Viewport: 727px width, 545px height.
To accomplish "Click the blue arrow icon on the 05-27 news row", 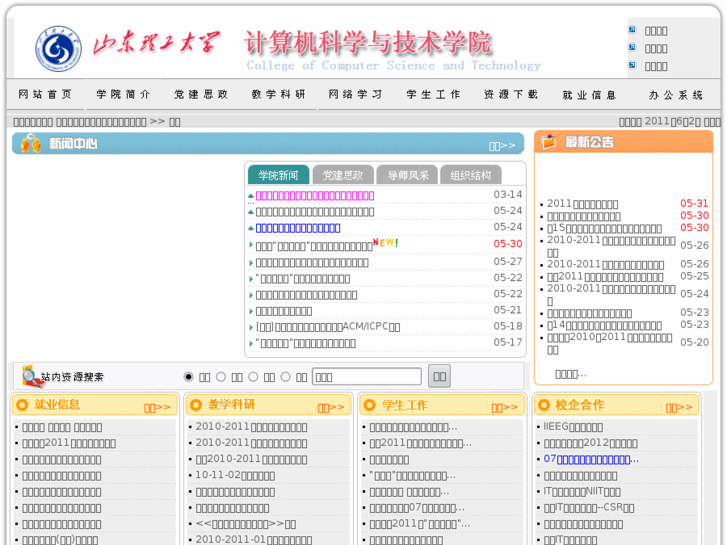I will tap(251, 263).
